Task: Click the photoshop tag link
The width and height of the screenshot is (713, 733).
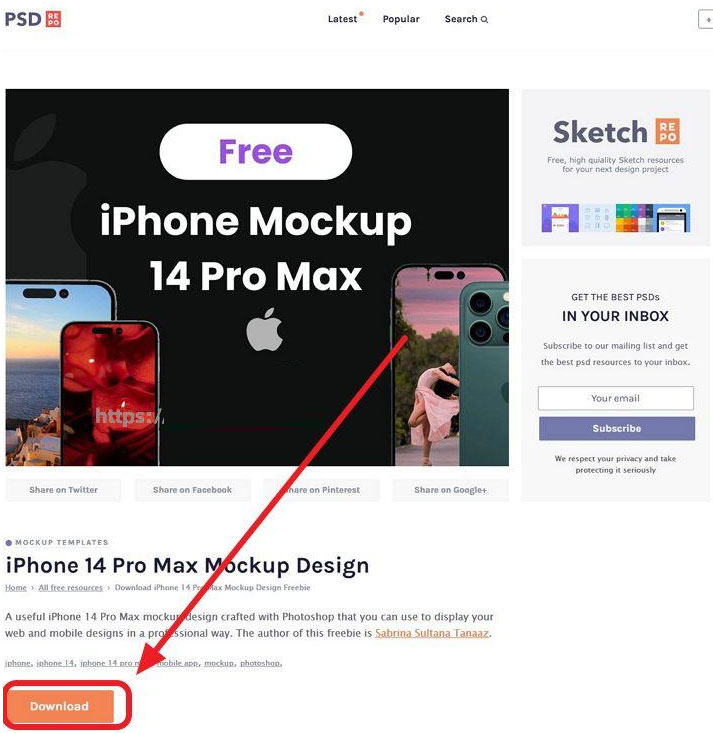Action: 260,663
